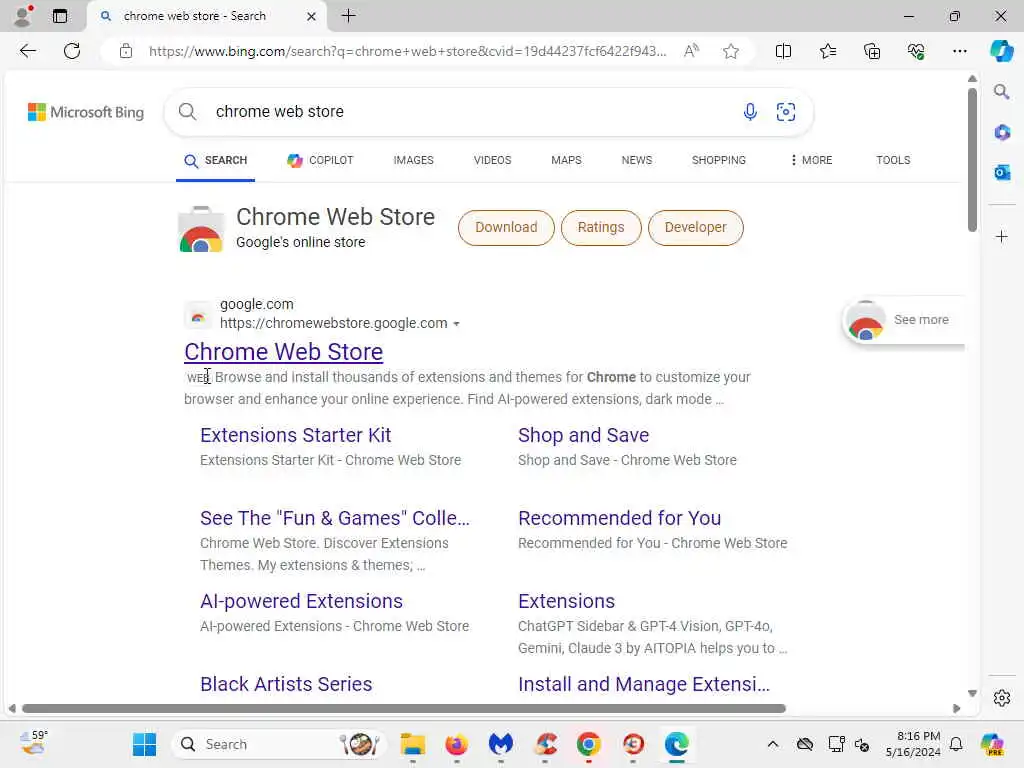Start a visual search with the camera
This screenshot has height=768, width=1024.
click(786, 112)
